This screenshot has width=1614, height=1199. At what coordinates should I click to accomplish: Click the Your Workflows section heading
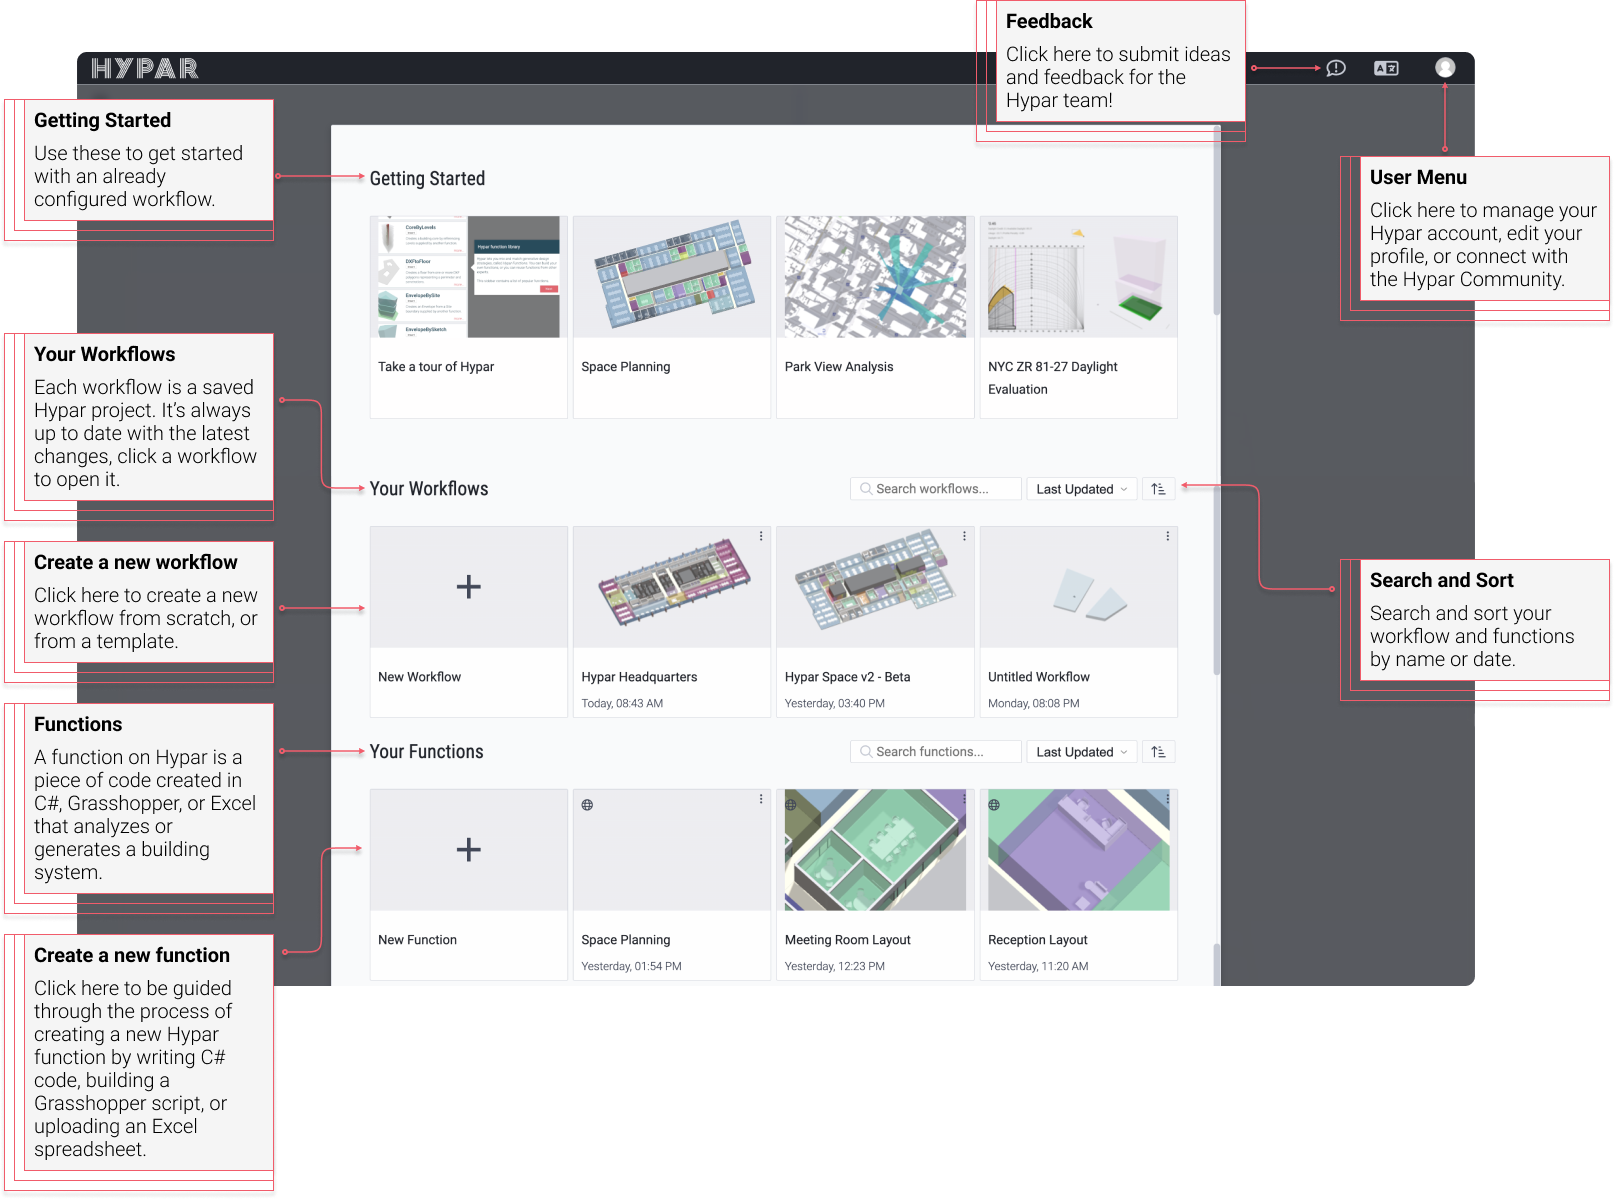coord(429,489)
